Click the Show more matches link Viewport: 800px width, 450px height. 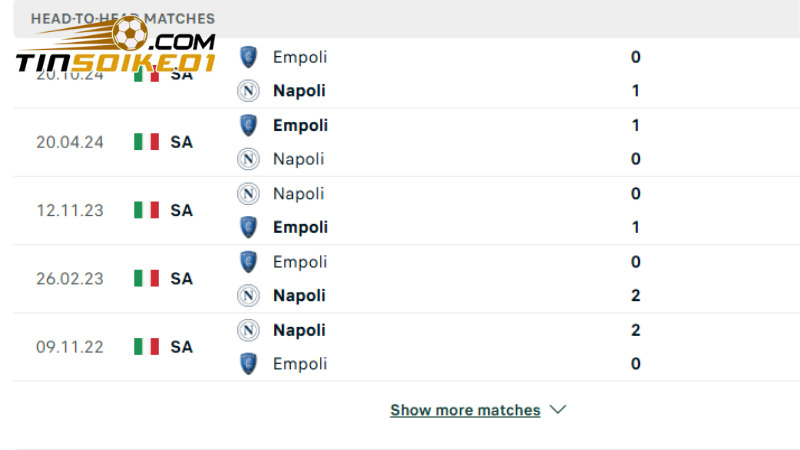click(465, 410)
